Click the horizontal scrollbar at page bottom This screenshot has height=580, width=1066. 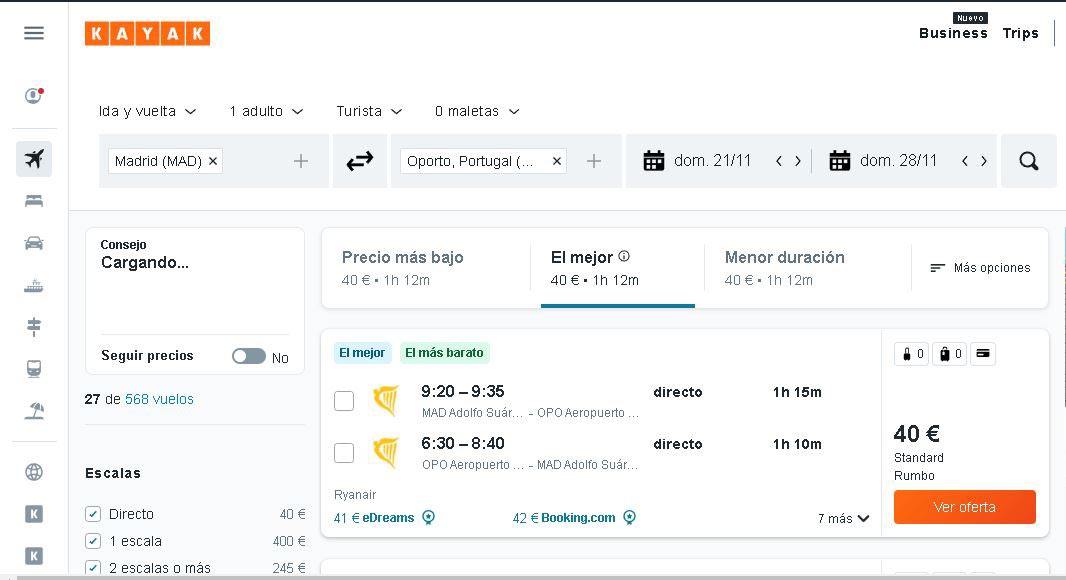(540, 577)
